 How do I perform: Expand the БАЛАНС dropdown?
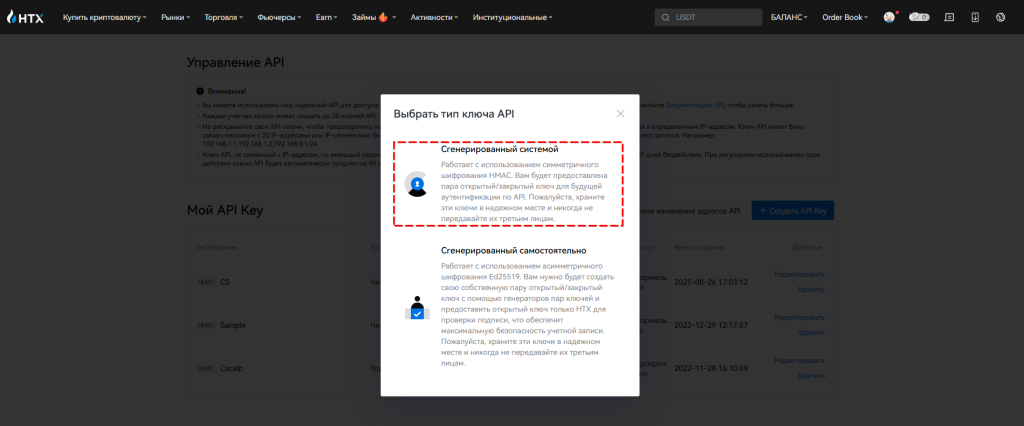tap(789, 18)
